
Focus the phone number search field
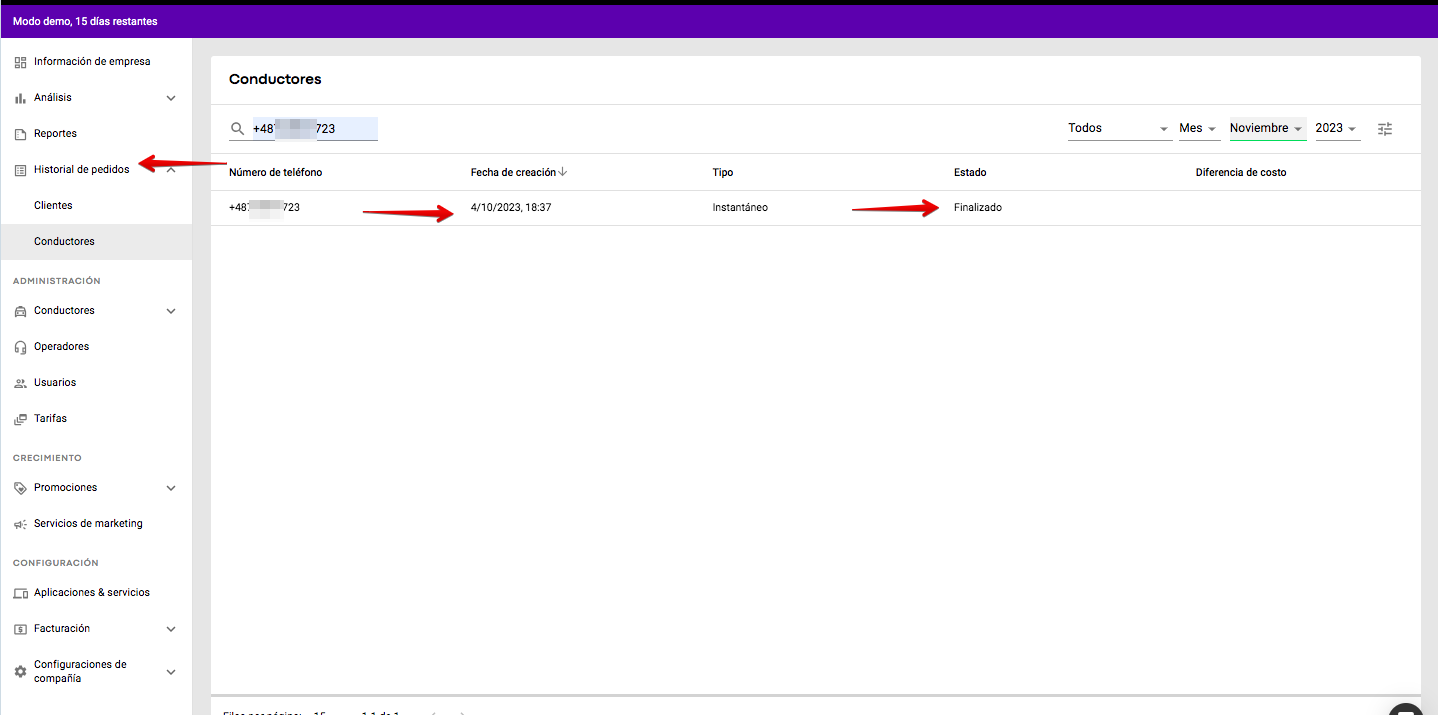(314, 129)
